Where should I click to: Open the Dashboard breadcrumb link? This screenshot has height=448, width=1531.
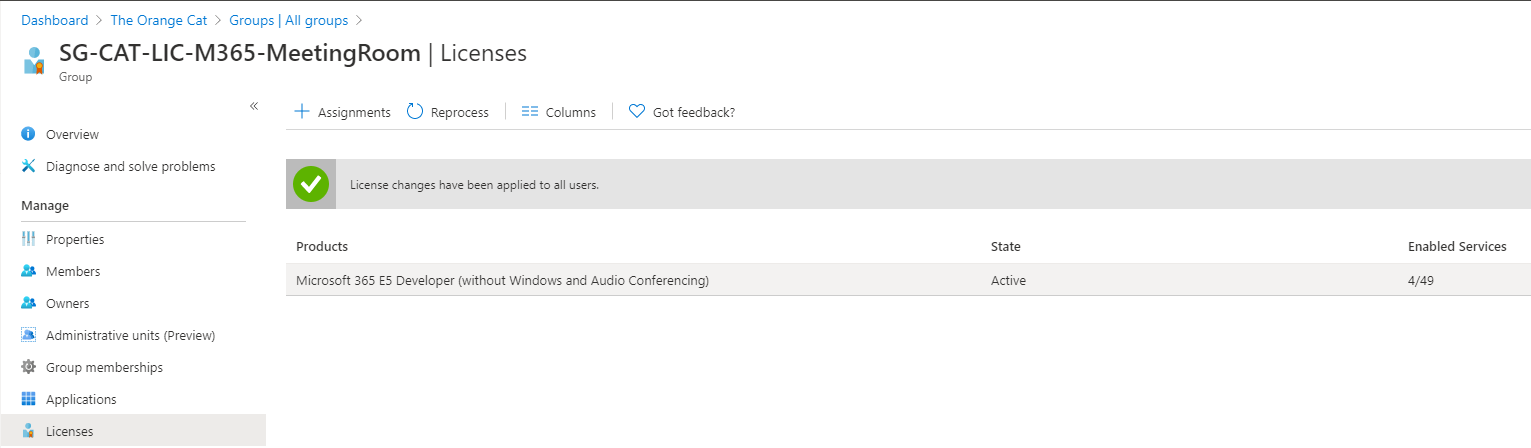click(55, 20)
